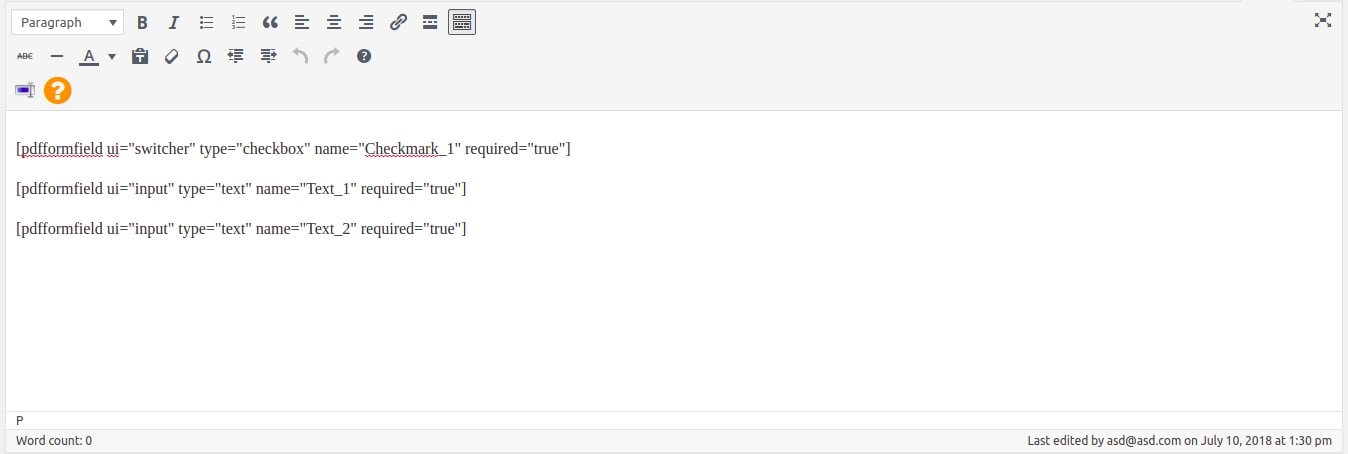The width and height of the screenshot is (1348, 454).
Task: Expand the text color picker arrow
Action: tap(112, 57)
